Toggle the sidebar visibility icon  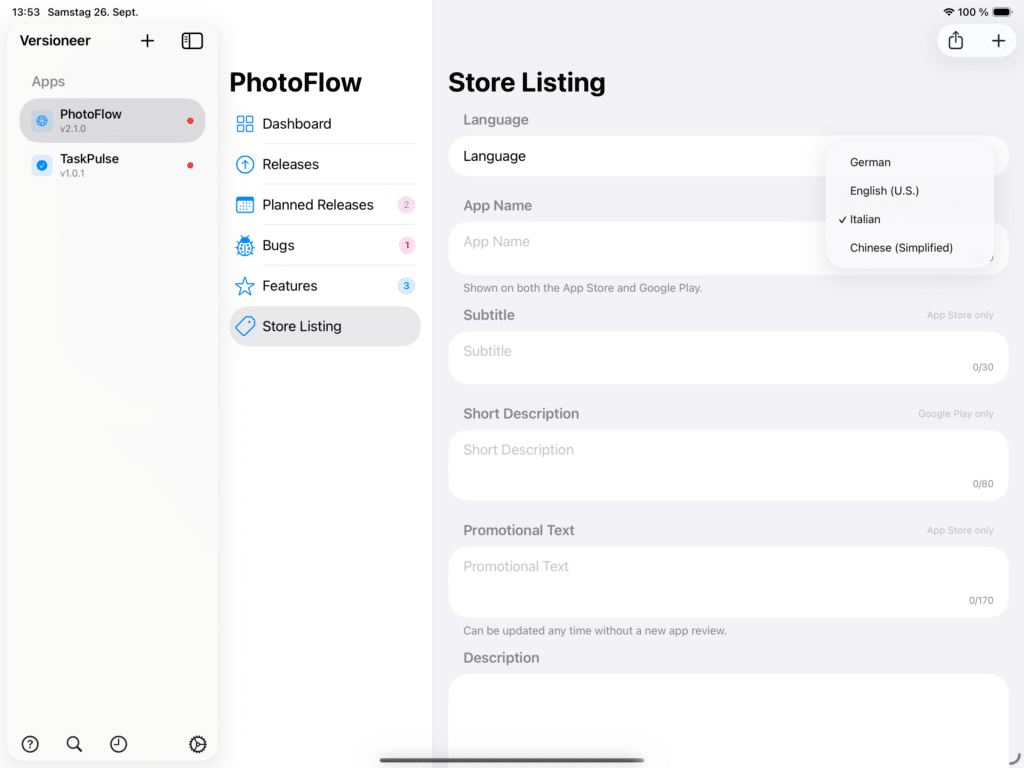[x=192, y=40]
